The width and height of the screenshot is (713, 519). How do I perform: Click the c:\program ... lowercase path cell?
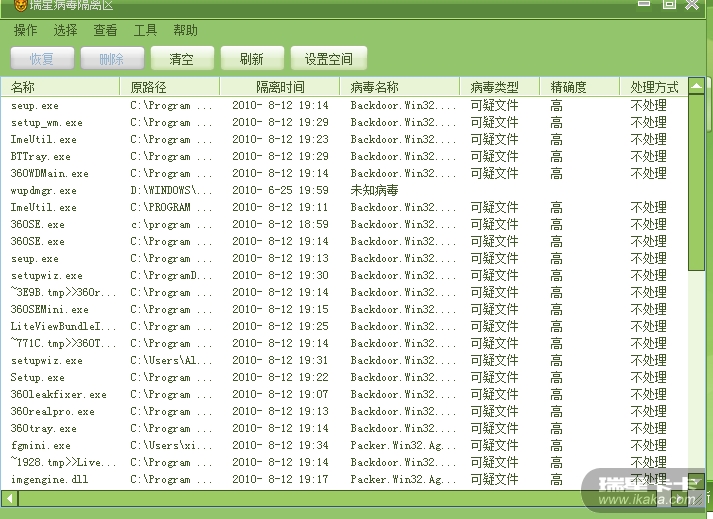pyautogui.click(x=171, y=224)
